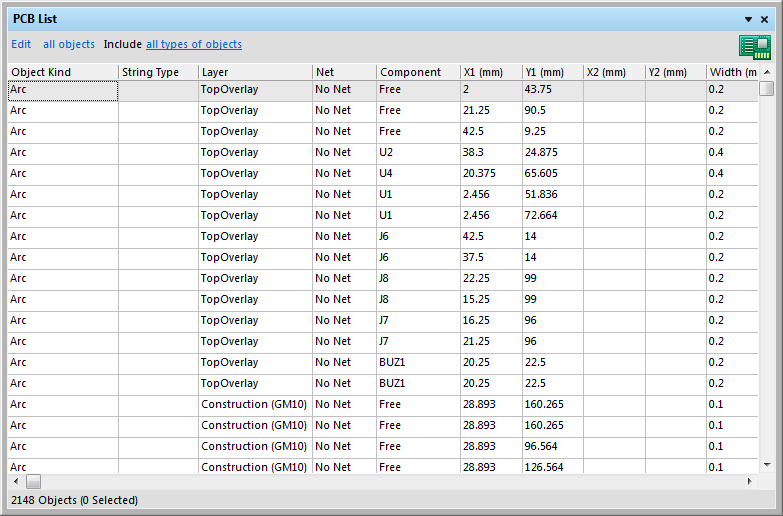This screenshot has height=516, width=783.
Task: Click X1 value 38.3
Action: pyautogui.click(x=491, y=153)
